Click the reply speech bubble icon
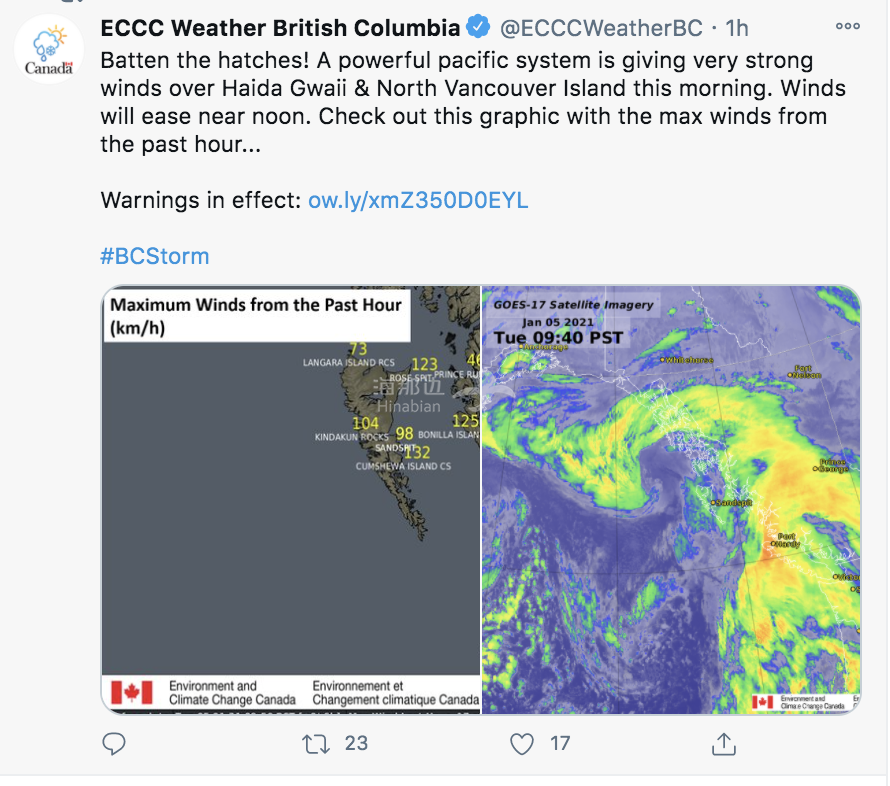Screen dimensions: 890x786 pyautogui.click(x=114, y=743)
